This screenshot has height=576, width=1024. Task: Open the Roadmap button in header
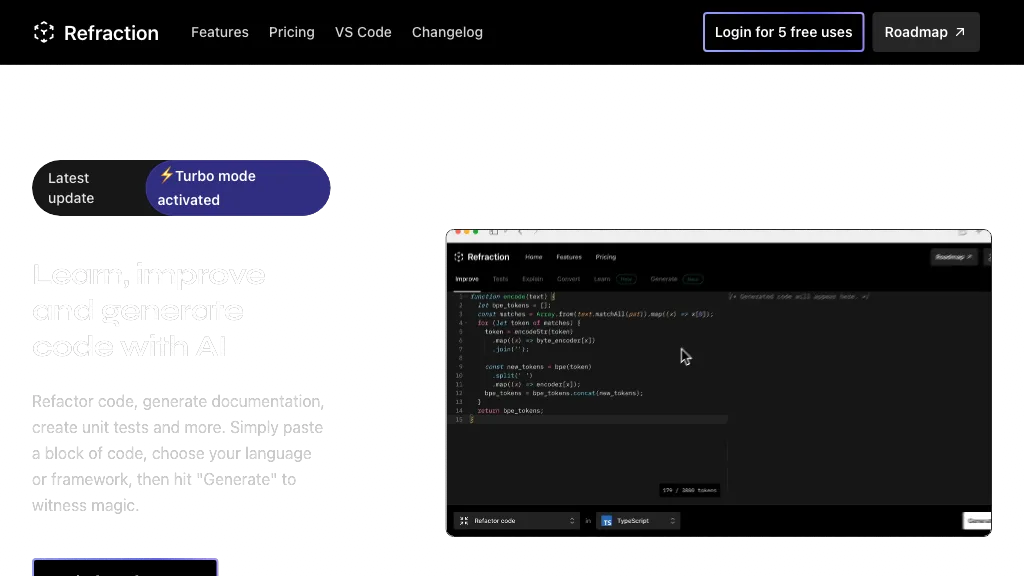click(x=925, y=32)
